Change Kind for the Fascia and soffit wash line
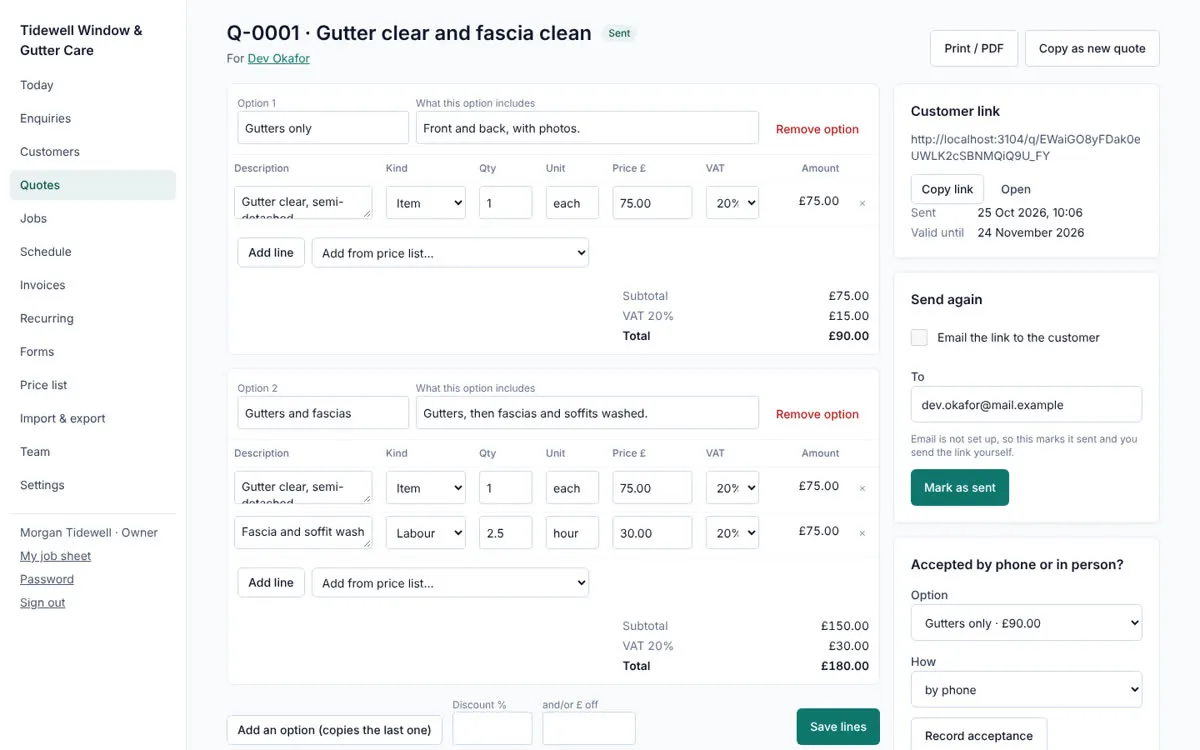This screenshot has width=1200, height=750. point(426,533)
